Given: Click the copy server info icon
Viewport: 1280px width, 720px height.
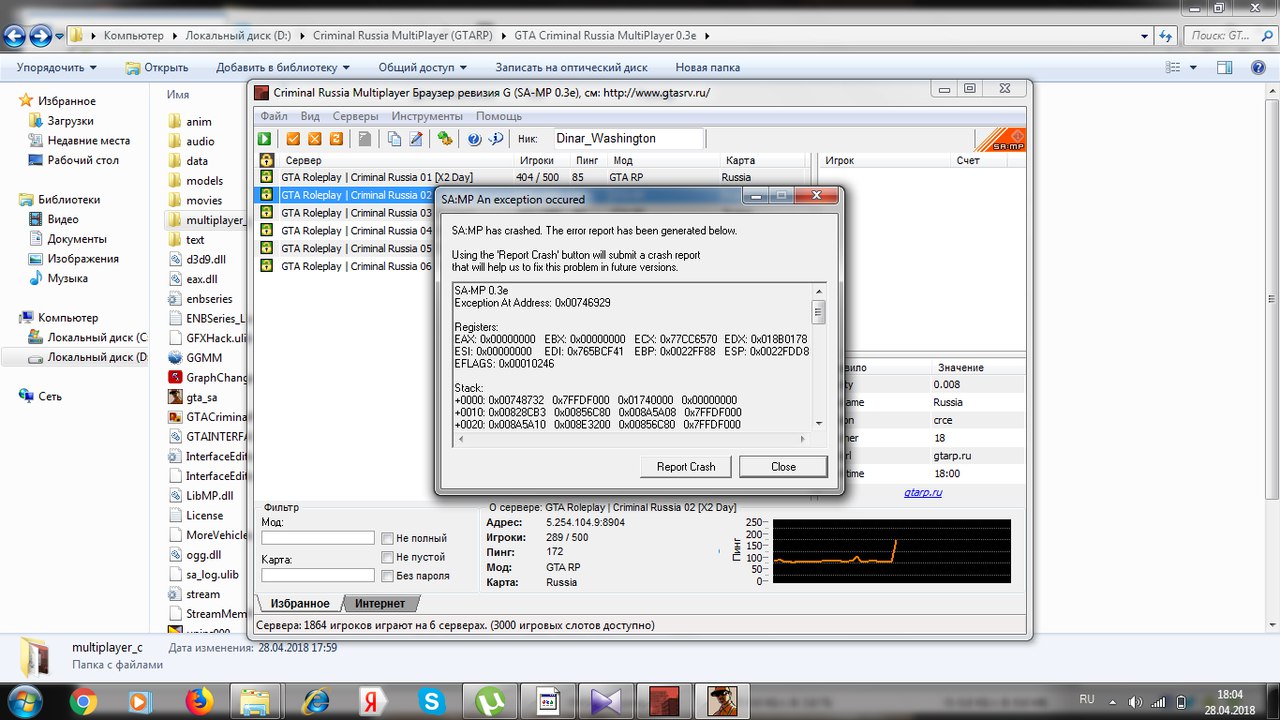Looking at the screenshot, I should point(395,139).
